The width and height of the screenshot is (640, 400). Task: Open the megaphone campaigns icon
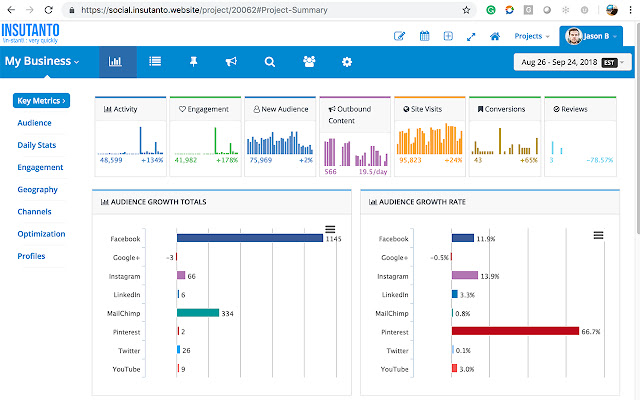pos(231,62)
